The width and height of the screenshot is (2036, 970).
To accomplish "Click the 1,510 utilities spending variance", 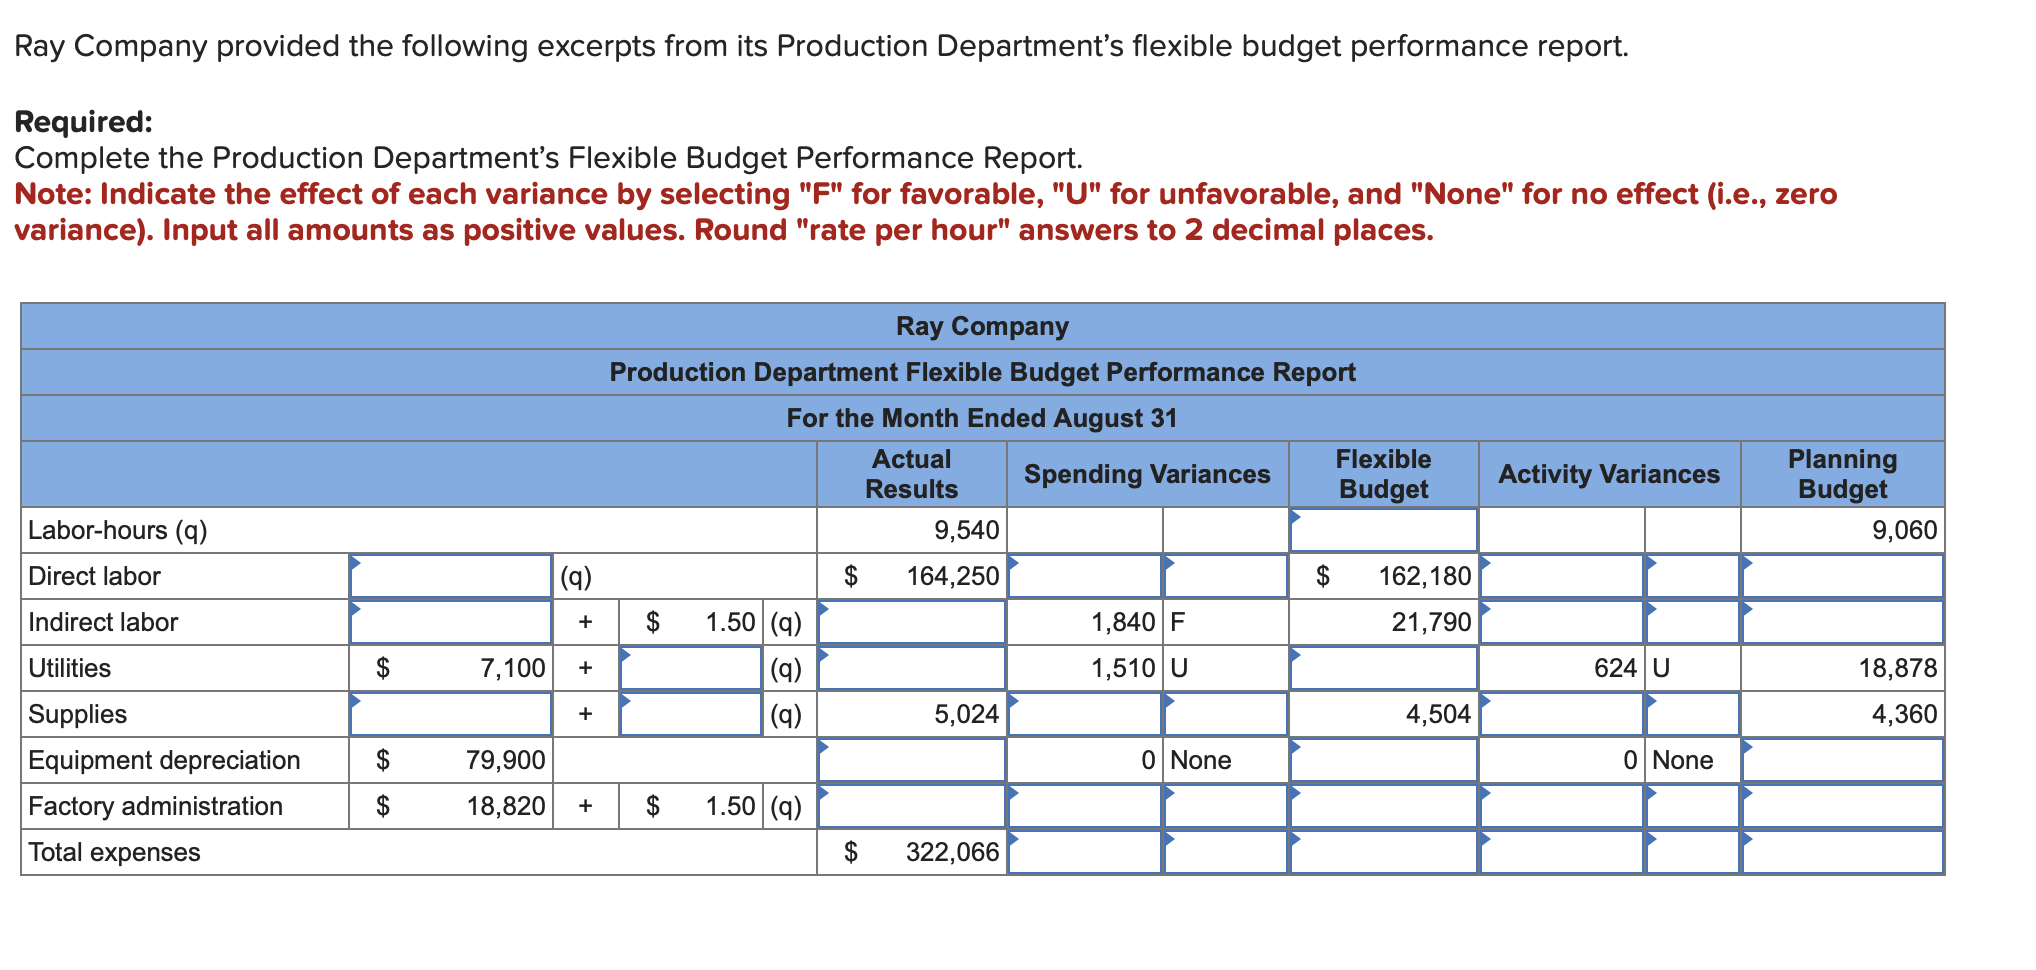I will coord(1123,668).
